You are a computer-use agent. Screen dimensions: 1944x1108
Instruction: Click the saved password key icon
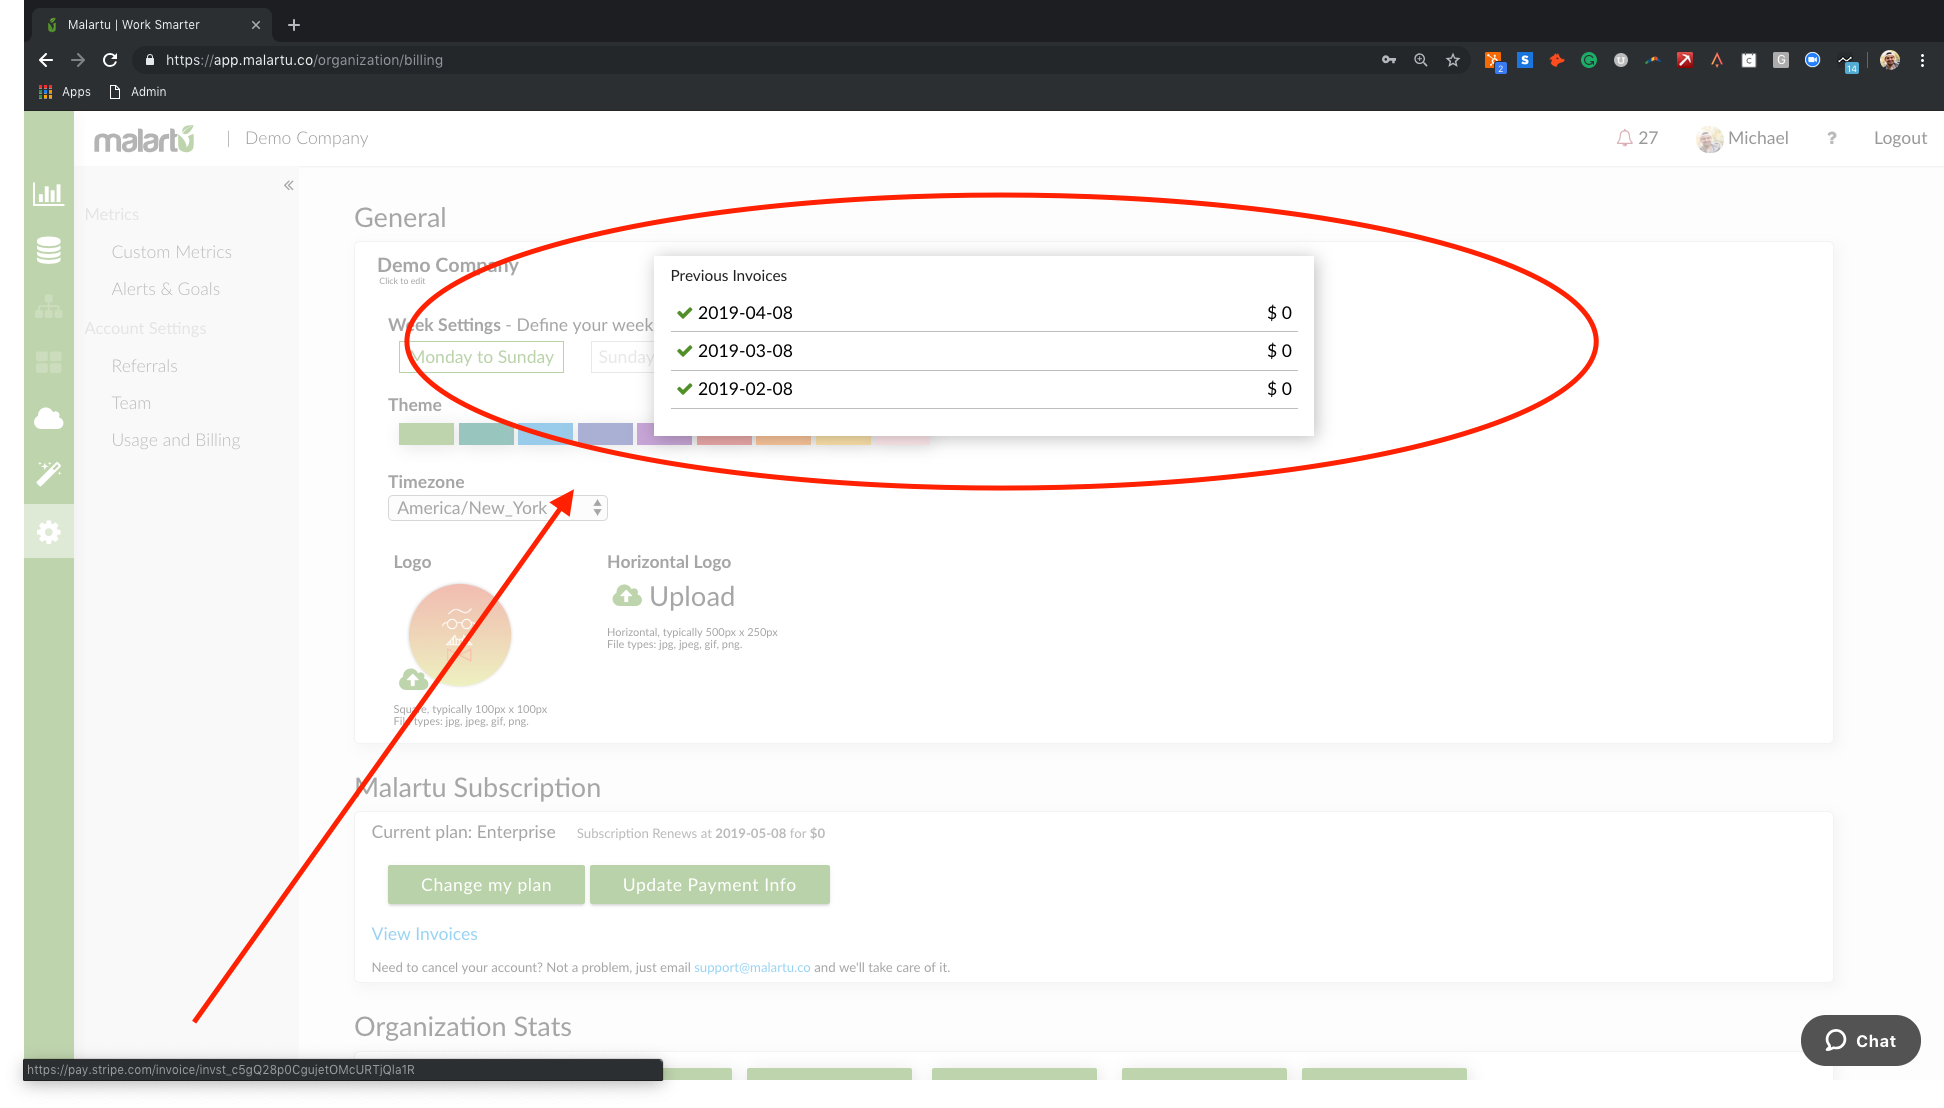1388,60
